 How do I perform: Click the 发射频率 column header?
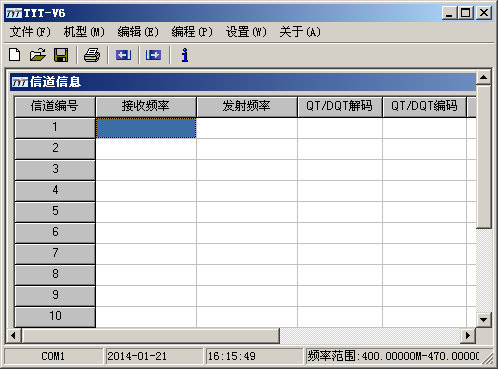click(x=247, y=107)
